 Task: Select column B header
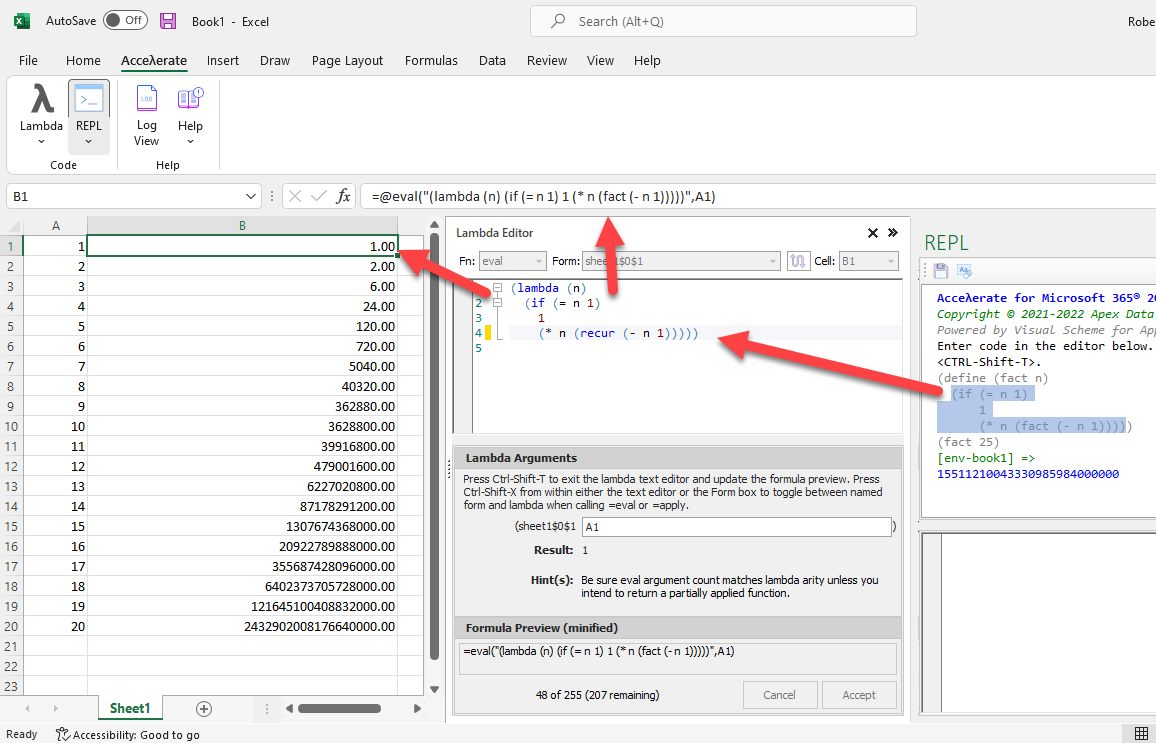click(242, 226)
